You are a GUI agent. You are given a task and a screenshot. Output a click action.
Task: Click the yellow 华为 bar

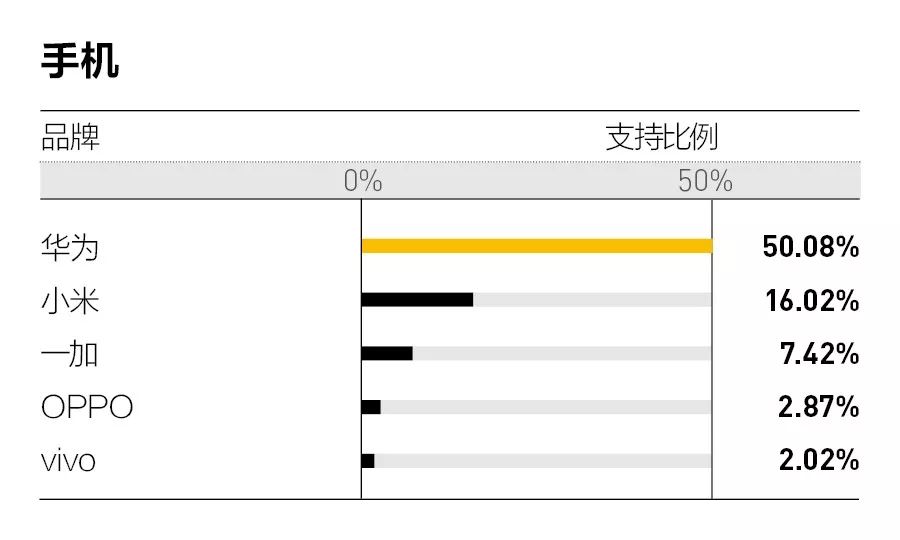(537, 246)
